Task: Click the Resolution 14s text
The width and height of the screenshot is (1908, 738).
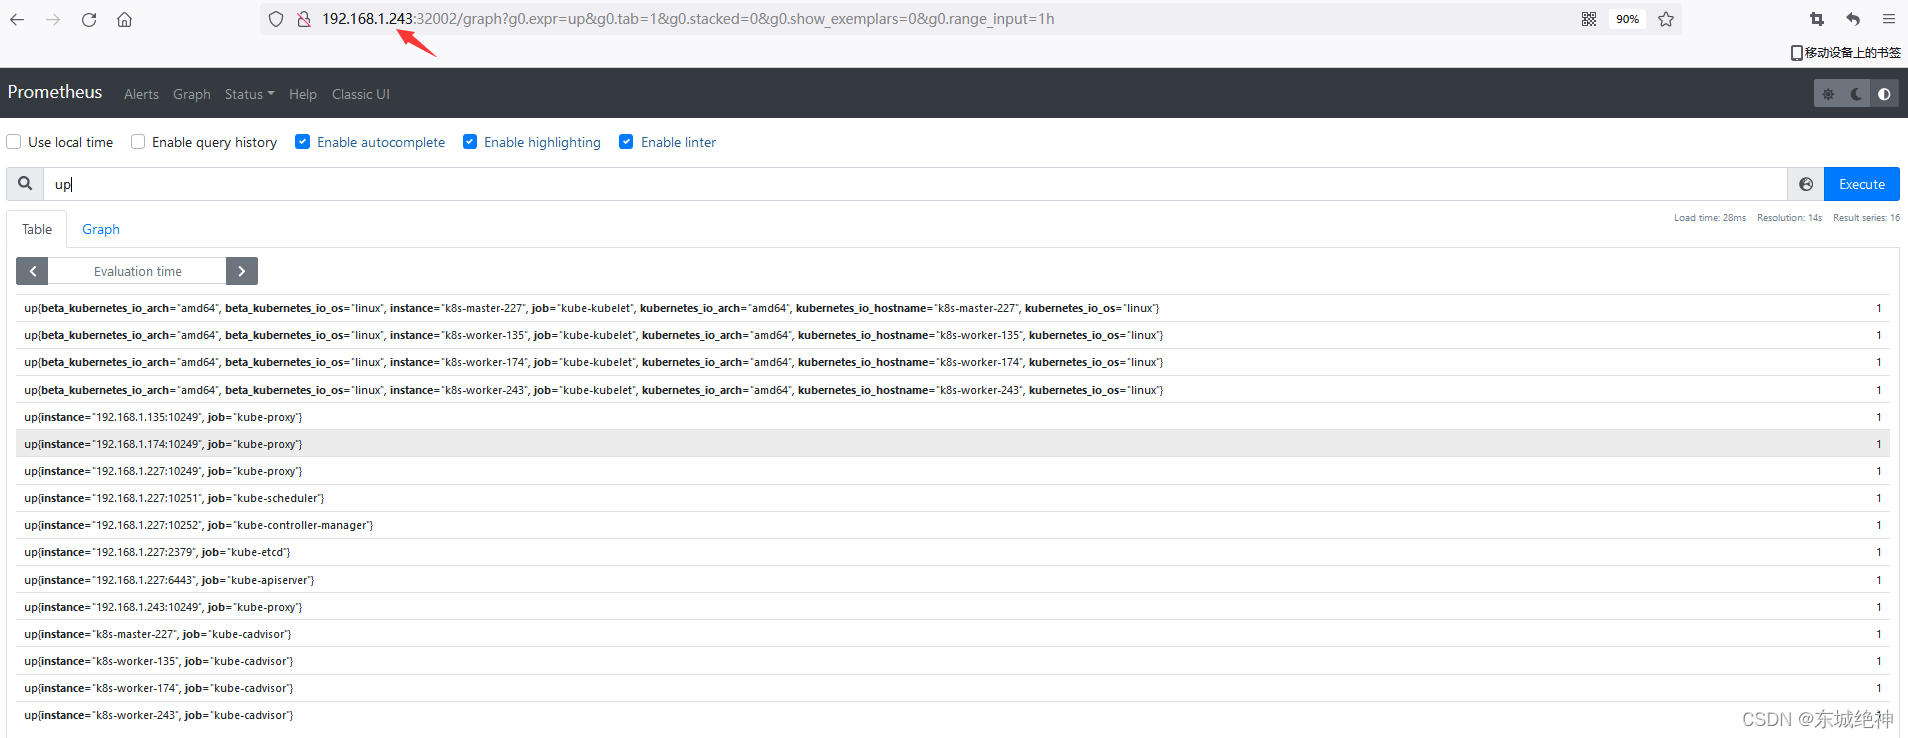Action: [1789, 218]
